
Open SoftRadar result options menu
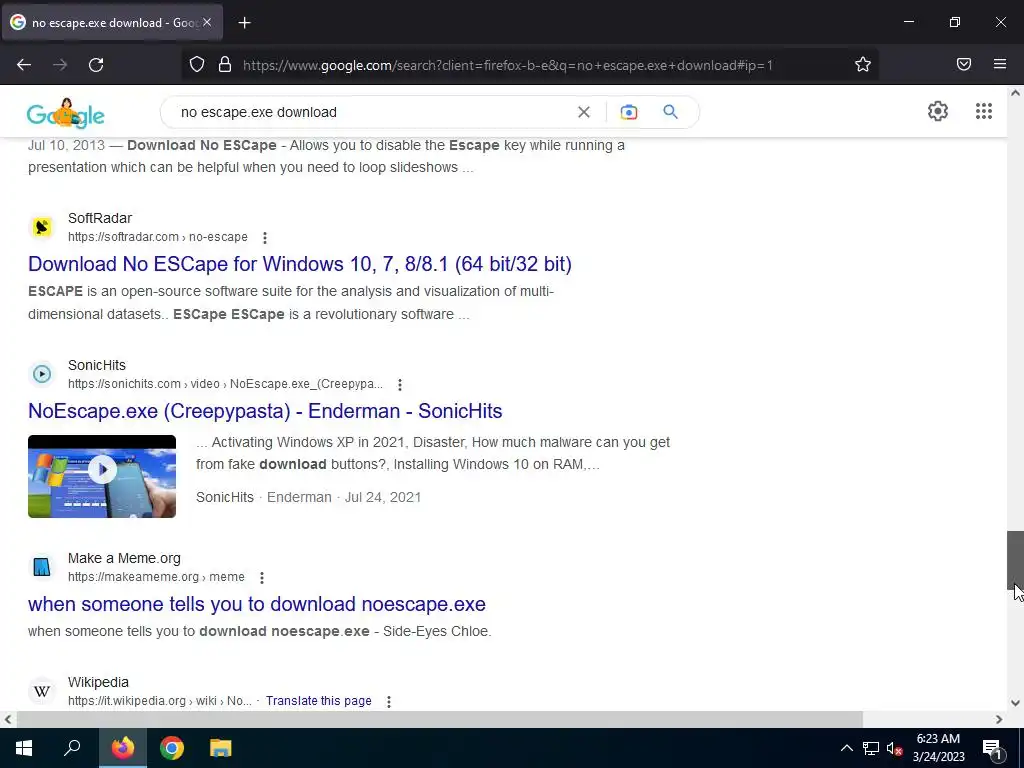tap(264, 238)
